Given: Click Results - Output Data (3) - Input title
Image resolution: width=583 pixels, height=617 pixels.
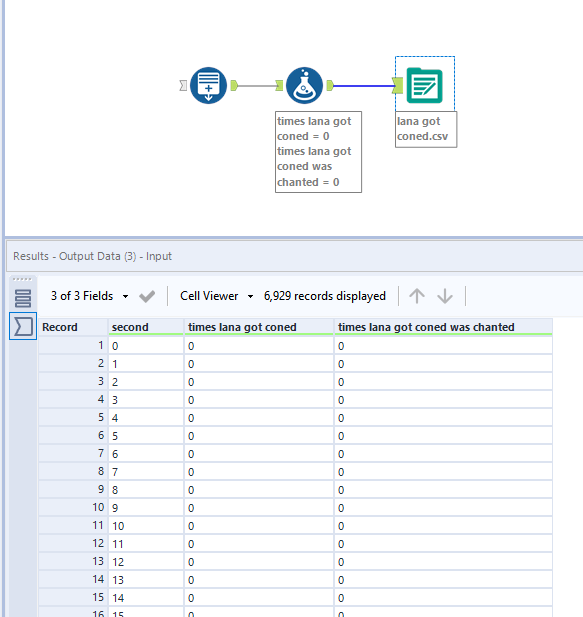Looking at the screenshot, I should pyautogui.click(x=92, y=256).
